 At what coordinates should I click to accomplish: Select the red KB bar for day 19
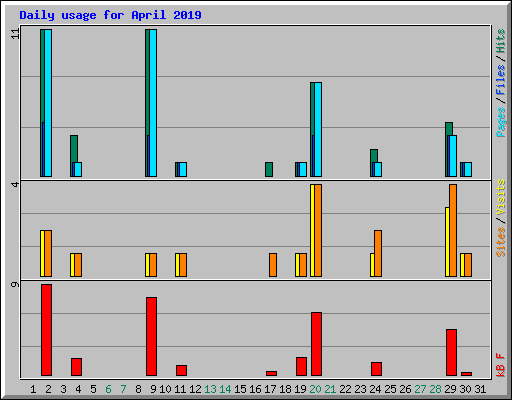point(302,367)
